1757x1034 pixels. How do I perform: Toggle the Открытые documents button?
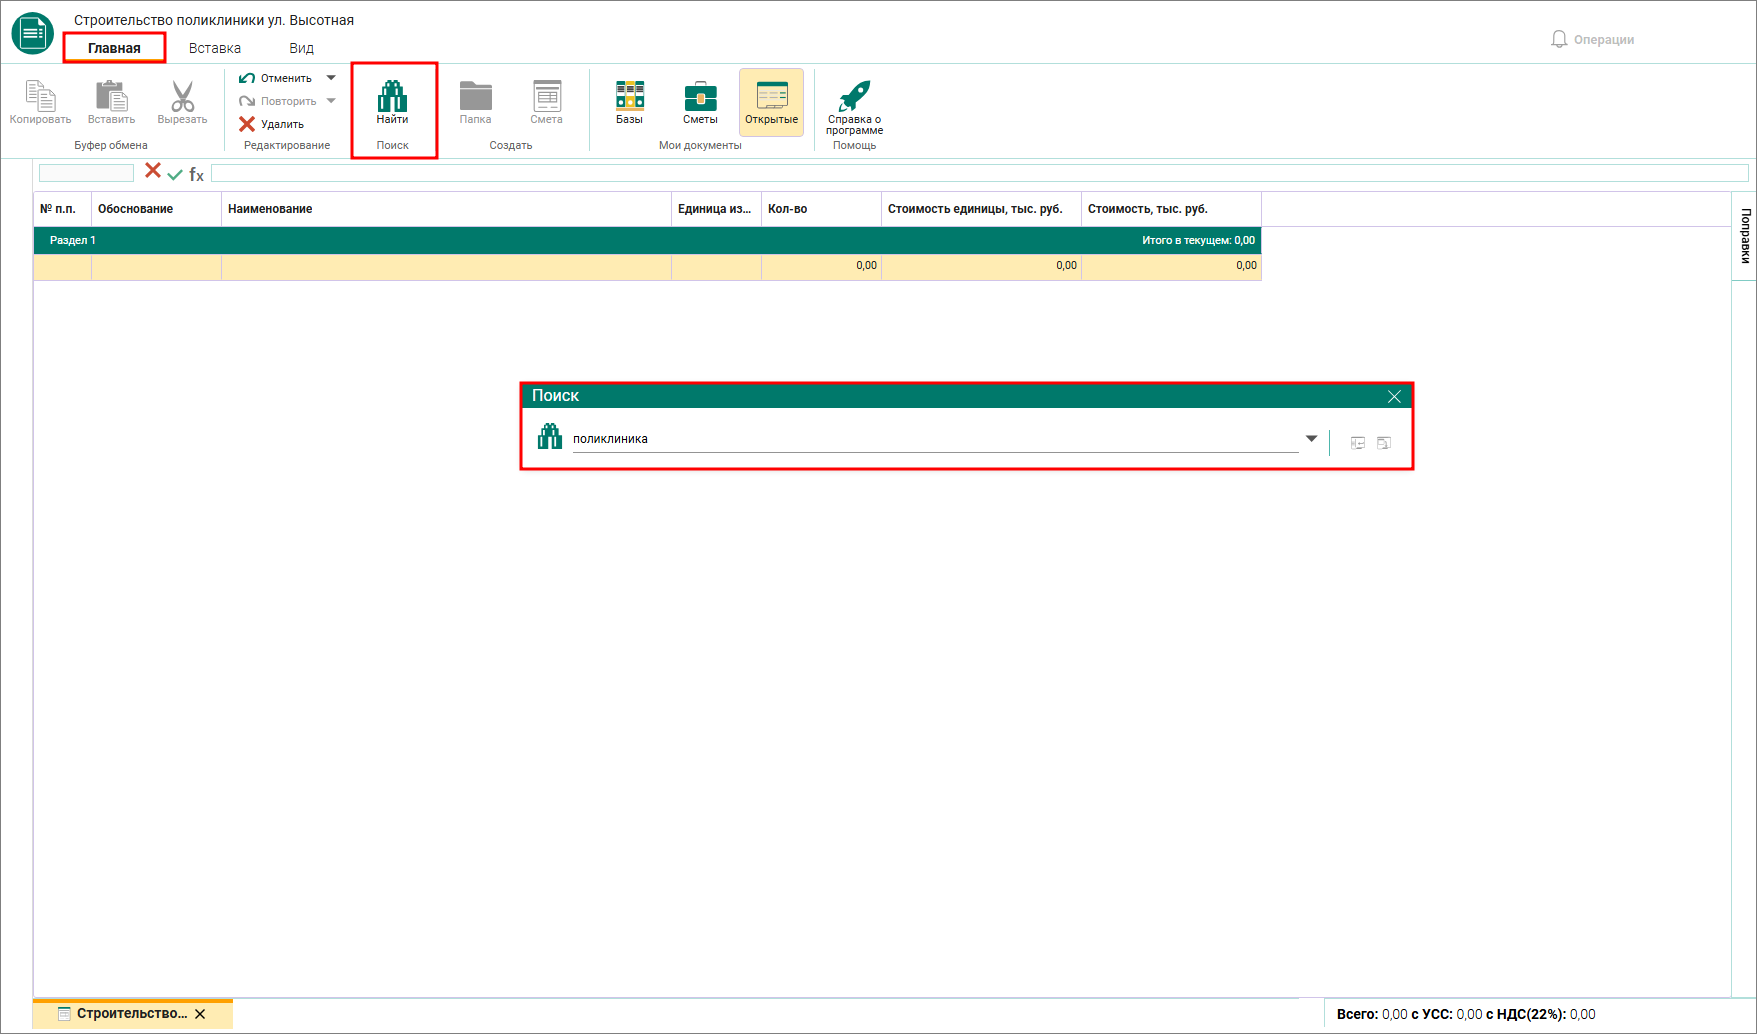click(x=771, y=102)
